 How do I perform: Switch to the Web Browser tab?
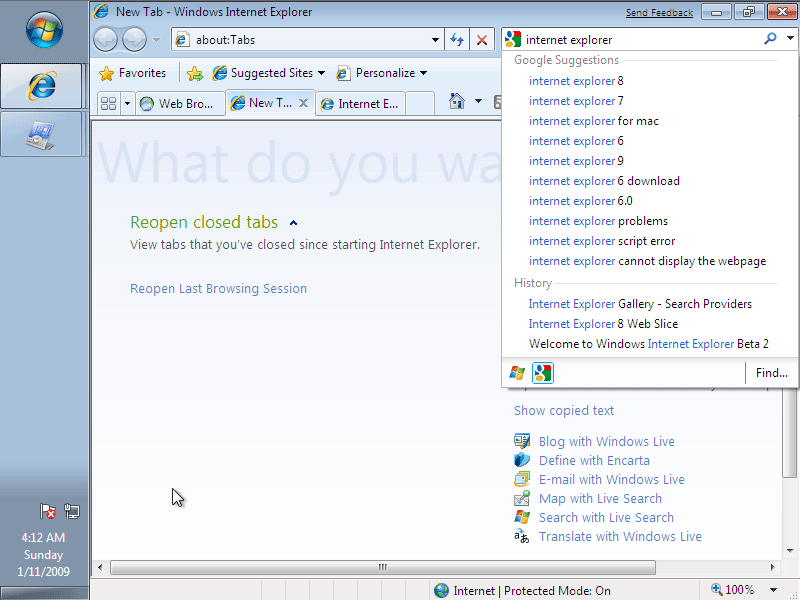[179, 103]
